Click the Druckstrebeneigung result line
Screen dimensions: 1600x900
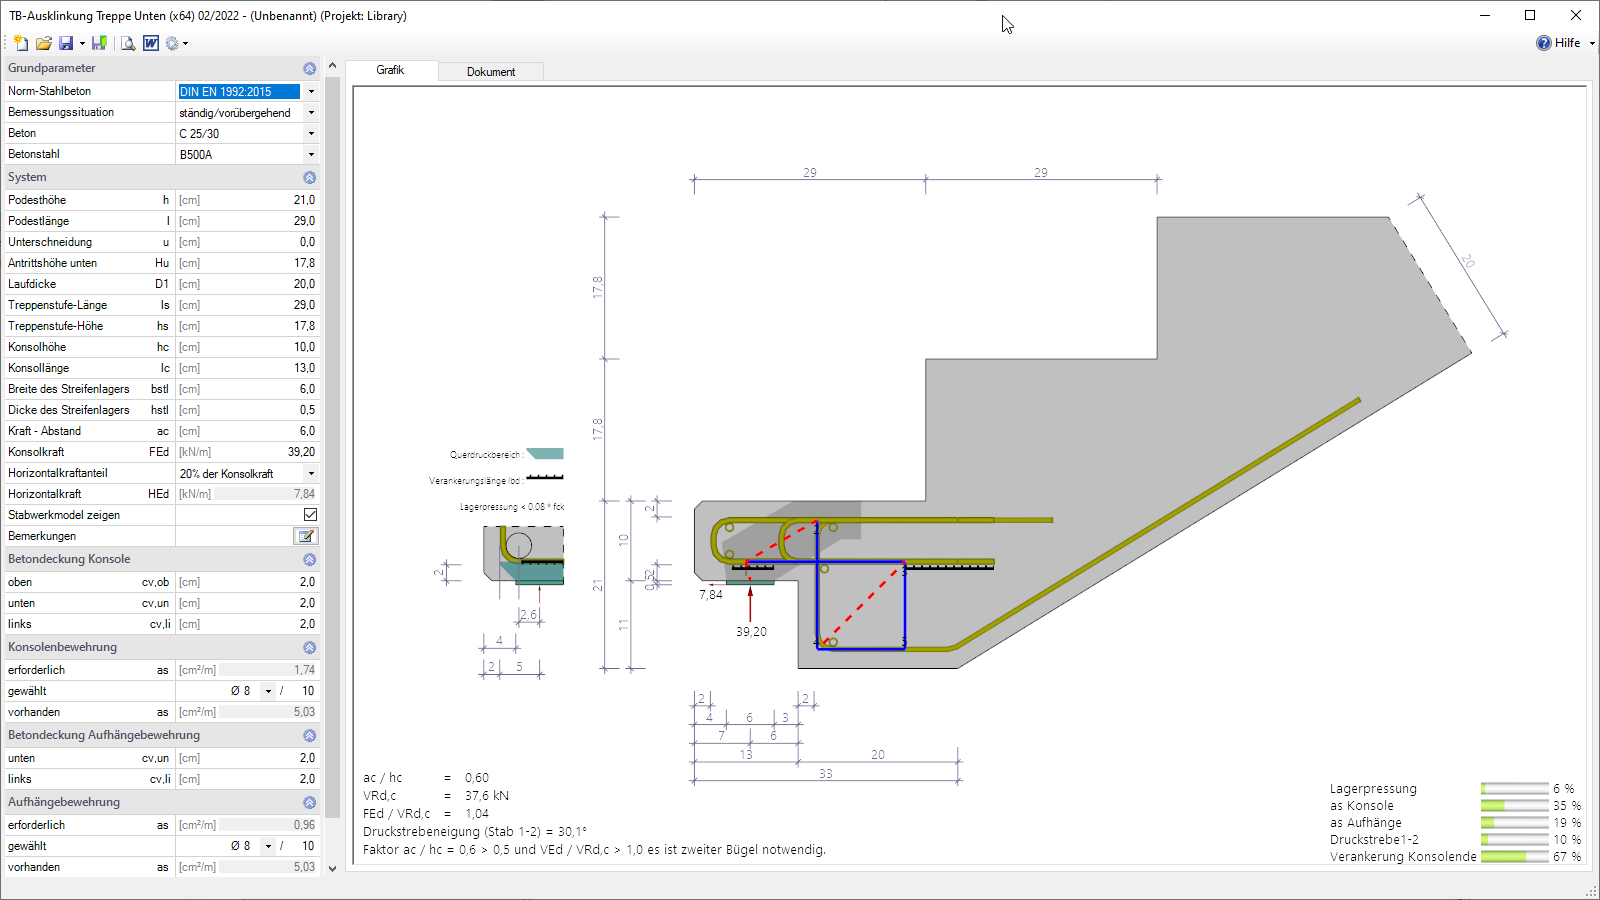(475, 831)
